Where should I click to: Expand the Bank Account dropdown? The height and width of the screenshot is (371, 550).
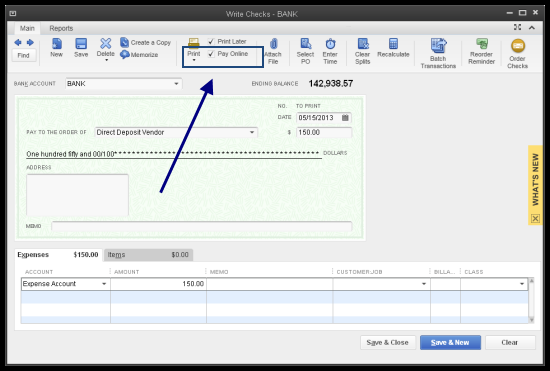[x=176, y=83]
